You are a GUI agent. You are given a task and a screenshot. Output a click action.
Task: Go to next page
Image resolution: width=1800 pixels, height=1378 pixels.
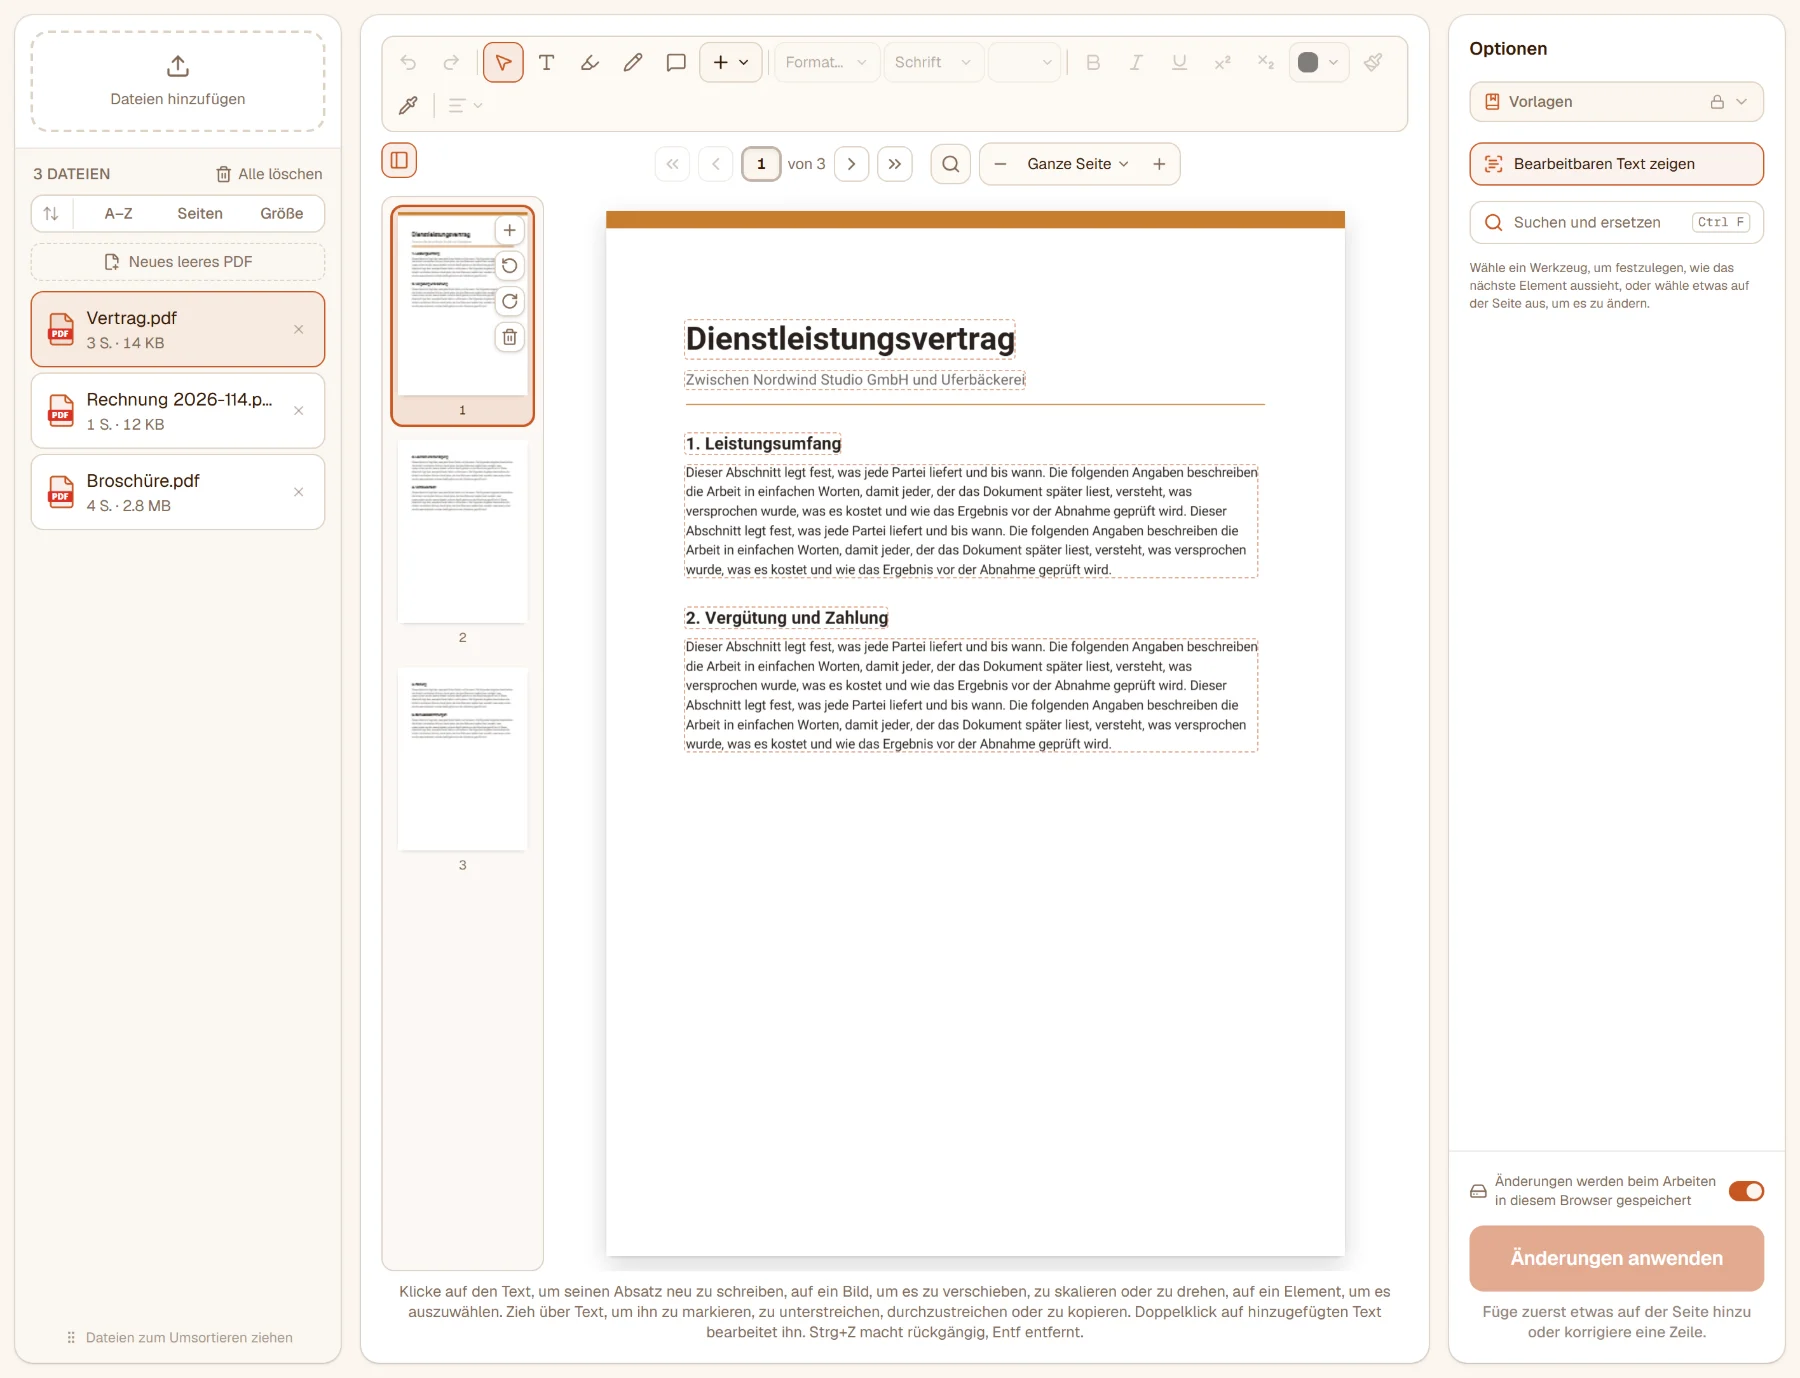(851, 164)
